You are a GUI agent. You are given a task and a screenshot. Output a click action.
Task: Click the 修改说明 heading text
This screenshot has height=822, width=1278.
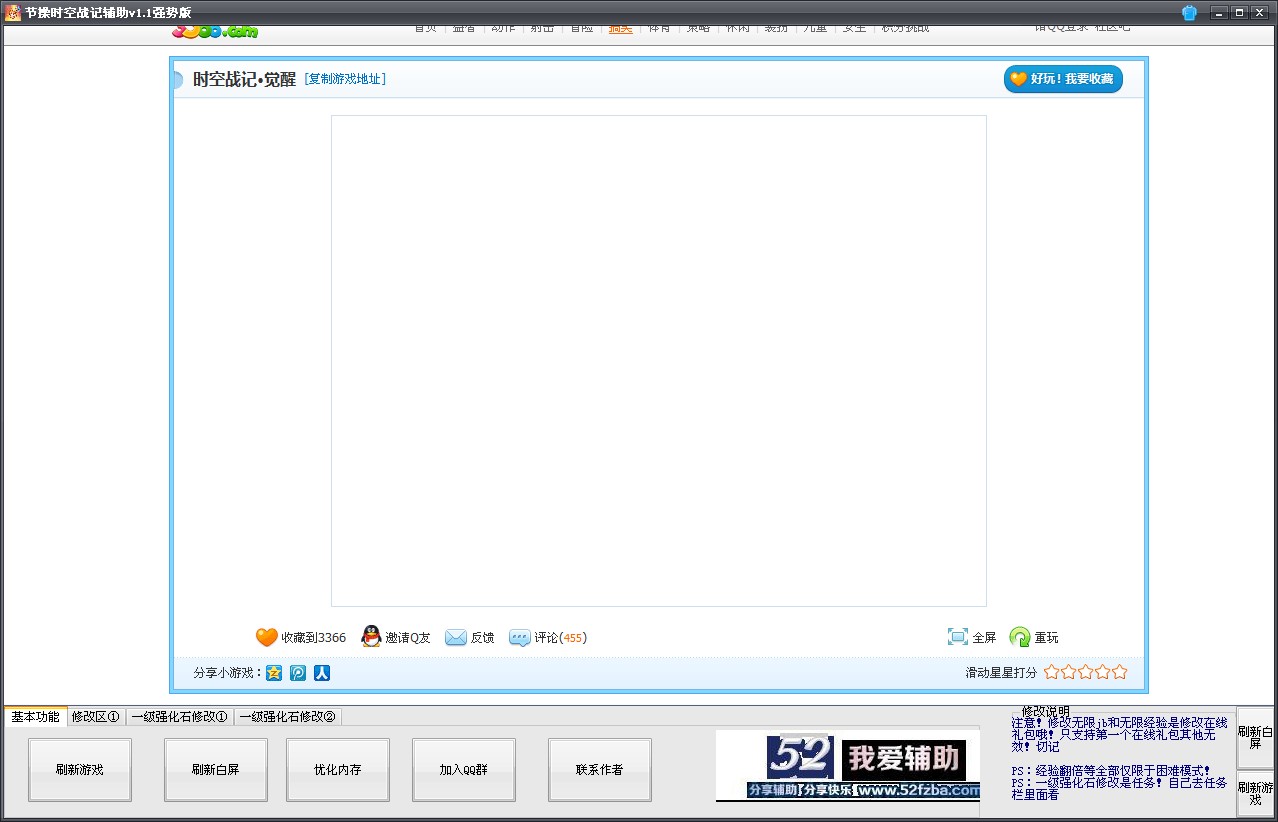(1046, 711)
